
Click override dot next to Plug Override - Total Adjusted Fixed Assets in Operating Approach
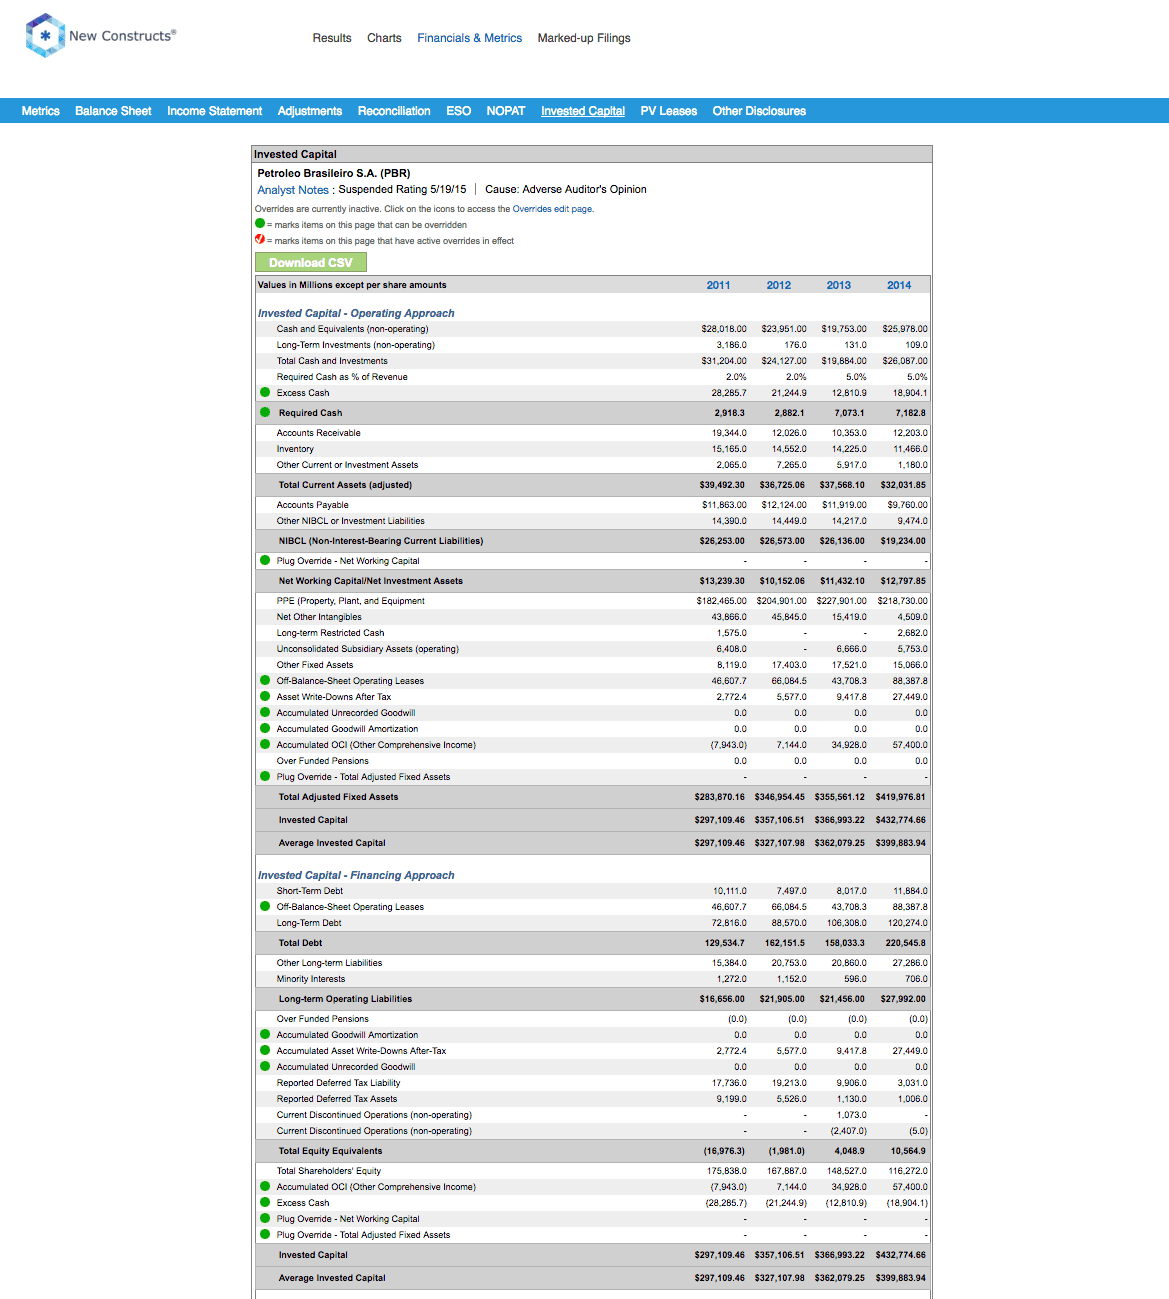pyautogui.click(x=265, y=776)
